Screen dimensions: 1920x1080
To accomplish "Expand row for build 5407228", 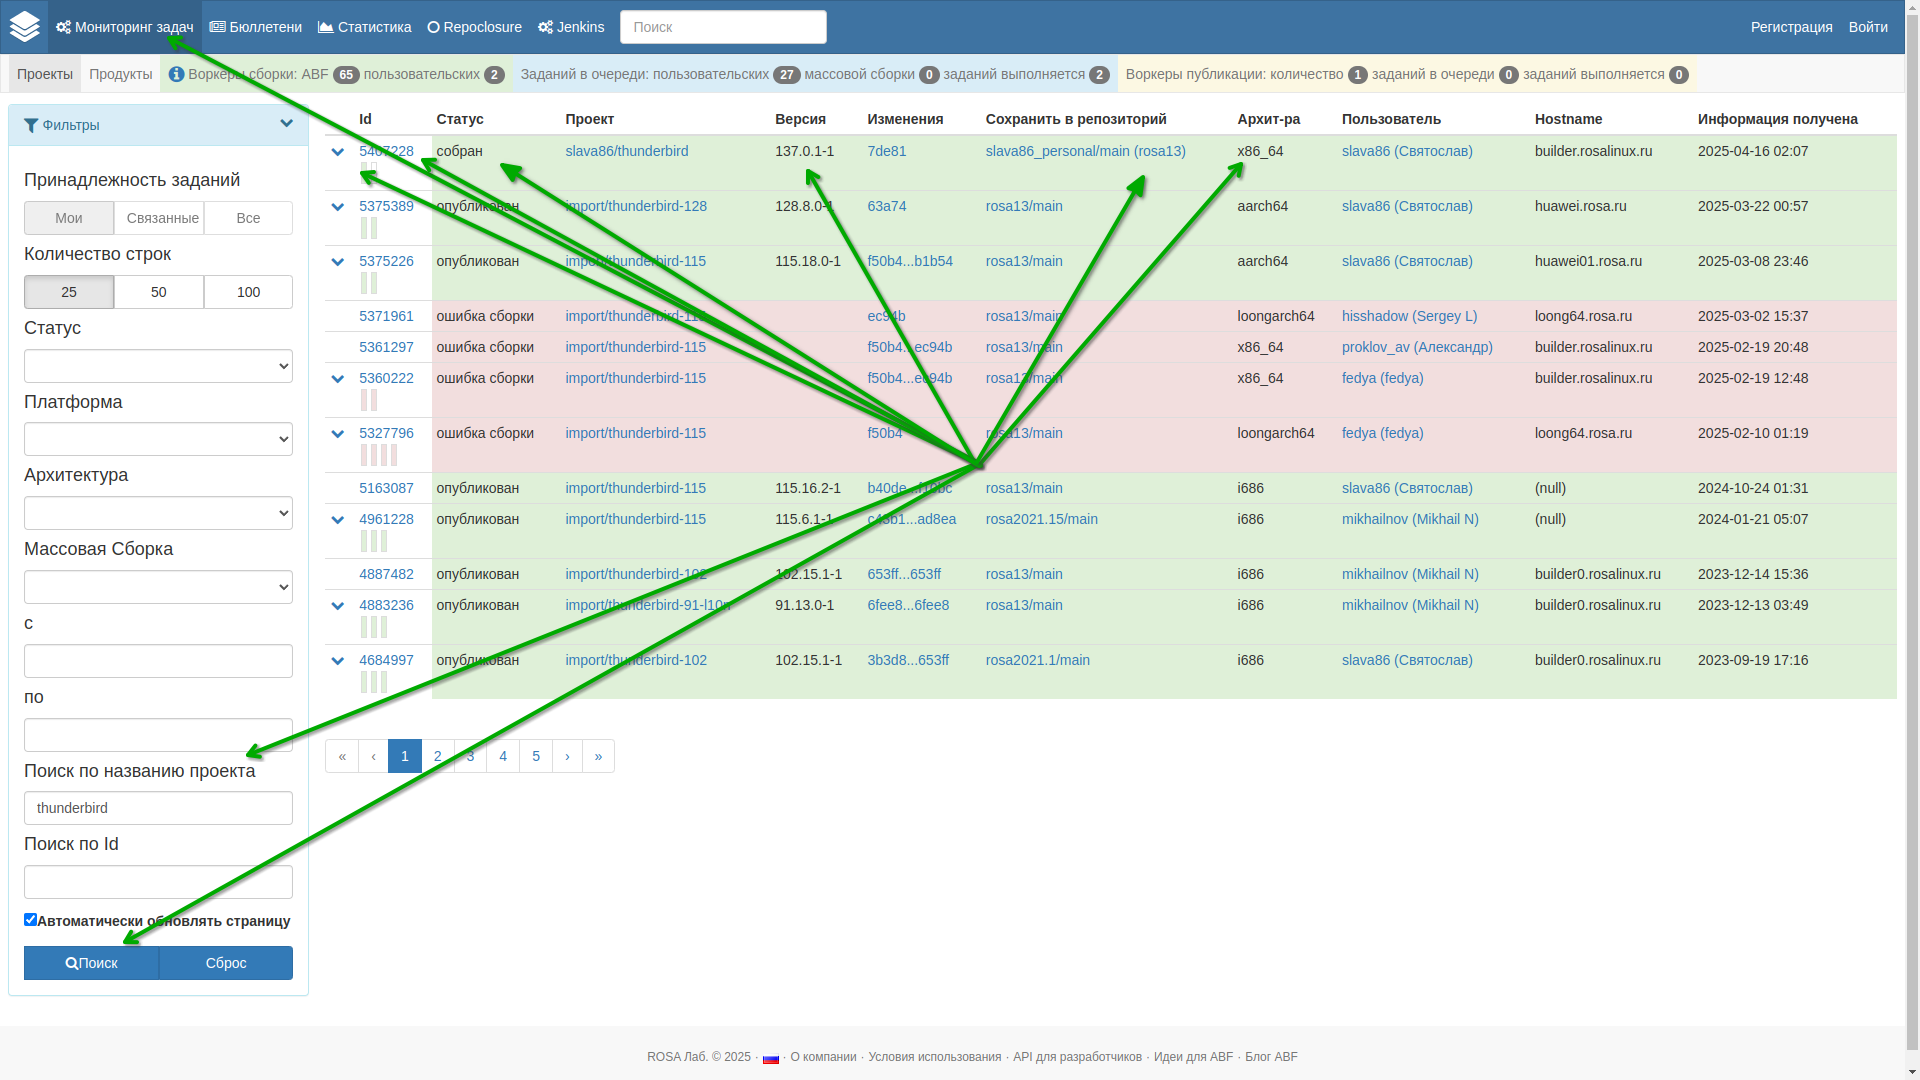I will 337,152.
